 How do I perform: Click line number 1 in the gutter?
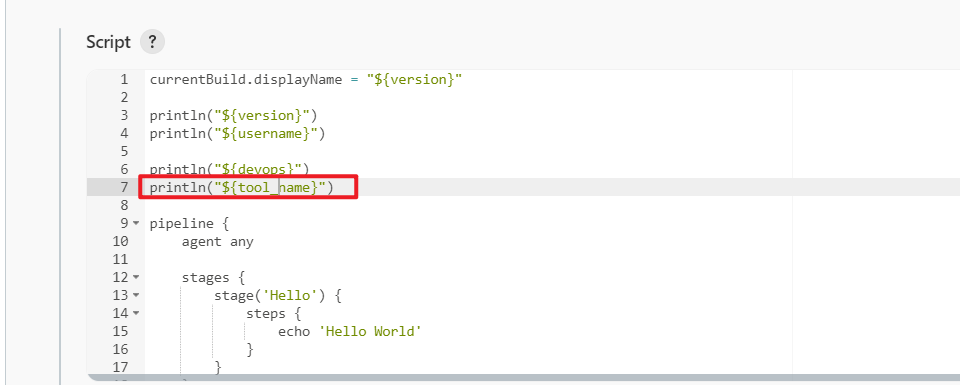click(x=124, y=80)
